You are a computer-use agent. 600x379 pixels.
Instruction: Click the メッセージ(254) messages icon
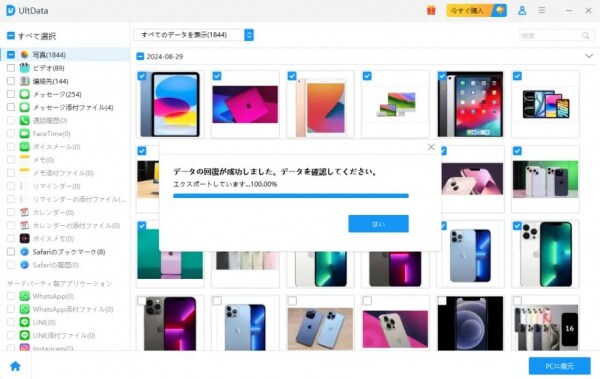(x=24, y=94)
